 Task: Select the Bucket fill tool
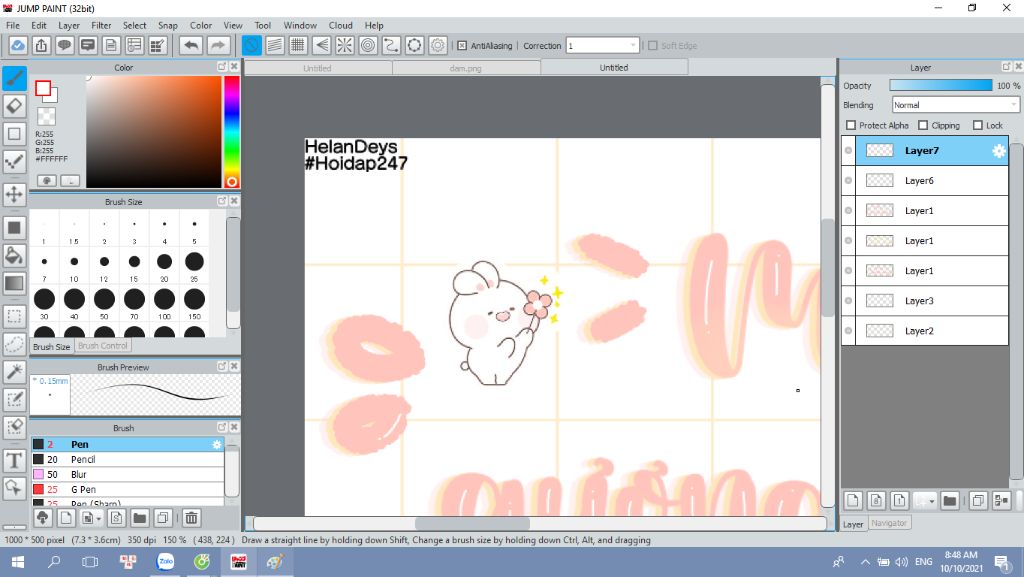tap(14, 255)
